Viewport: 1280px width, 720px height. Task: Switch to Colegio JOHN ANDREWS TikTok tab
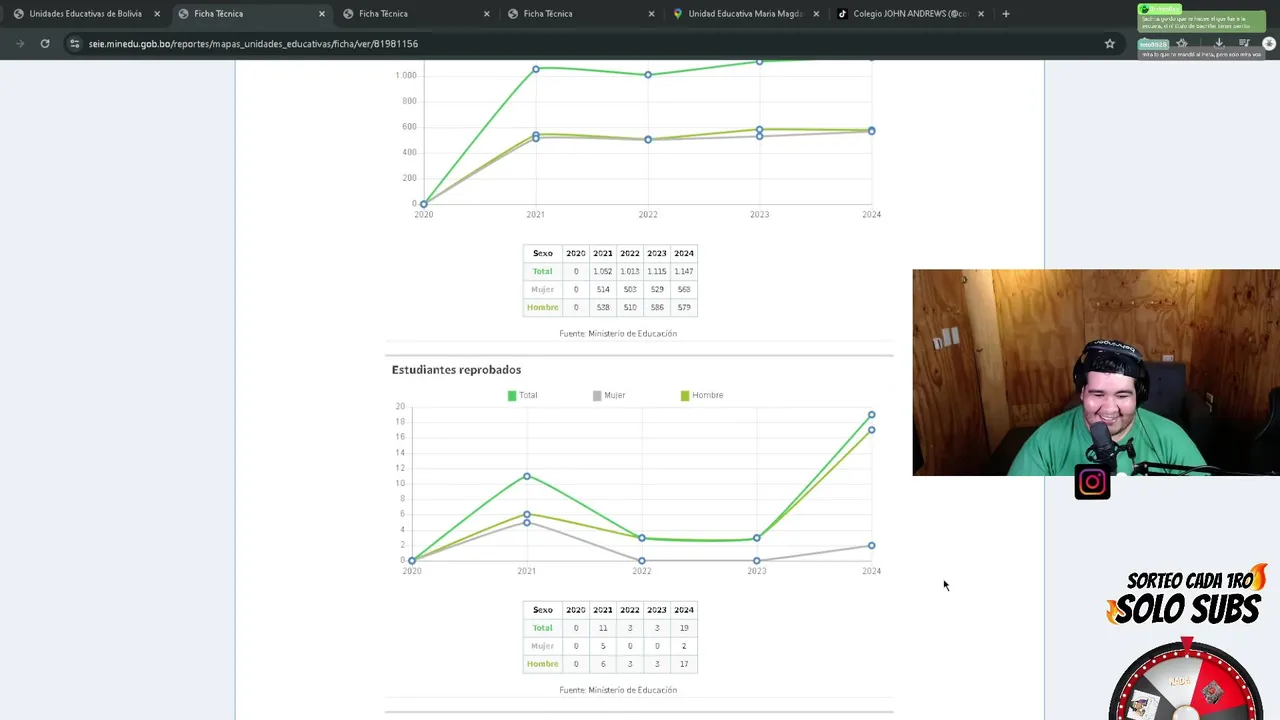click(909, 14)
